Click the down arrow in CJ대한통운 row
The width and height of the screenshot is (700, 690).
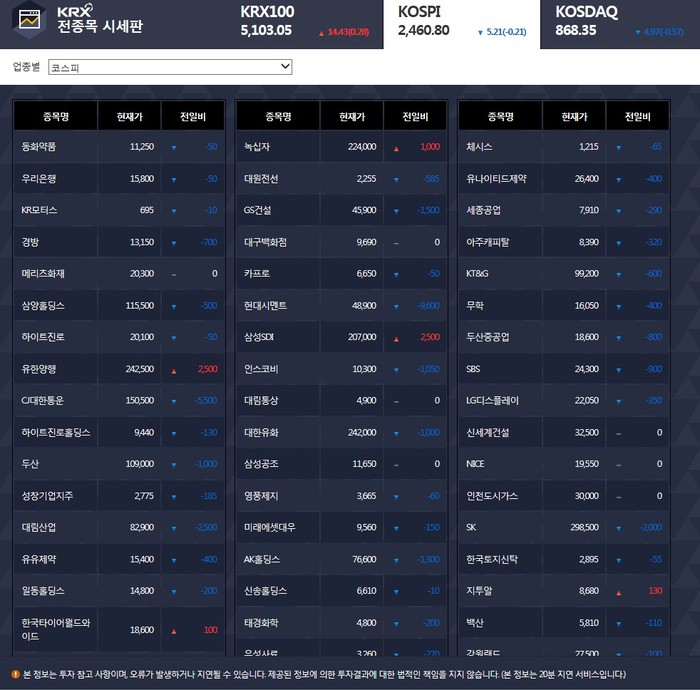click(x=174, y=402)
